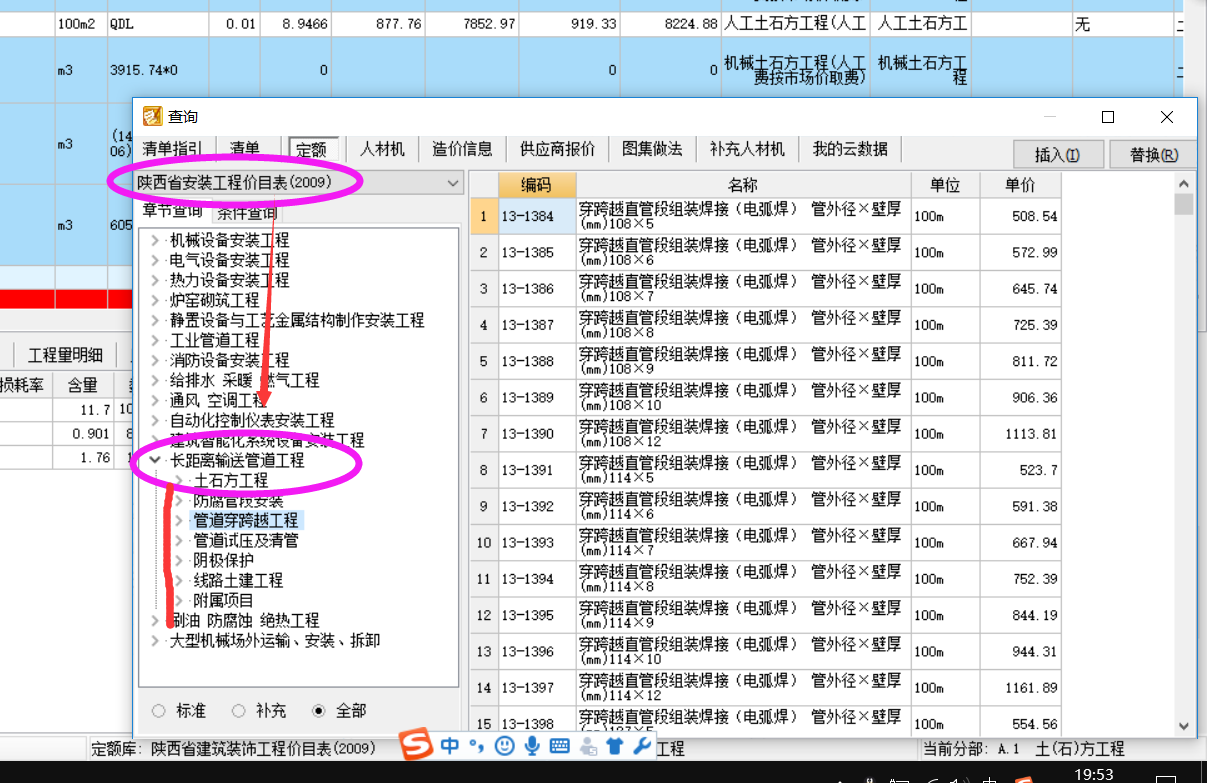Select the 防腐管段安装 tree item
The height and width of the screenshot is (783, 1207).
[238, 500]
